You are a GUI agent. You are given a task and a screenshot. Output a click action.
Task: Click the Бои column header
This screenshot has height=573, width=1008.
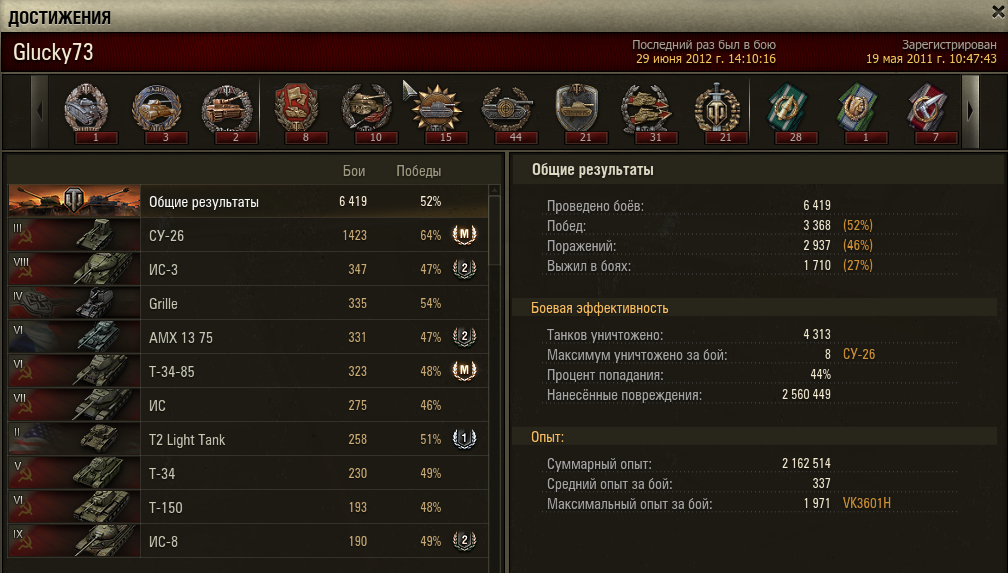pyautogui.click(x=354, y=171)
